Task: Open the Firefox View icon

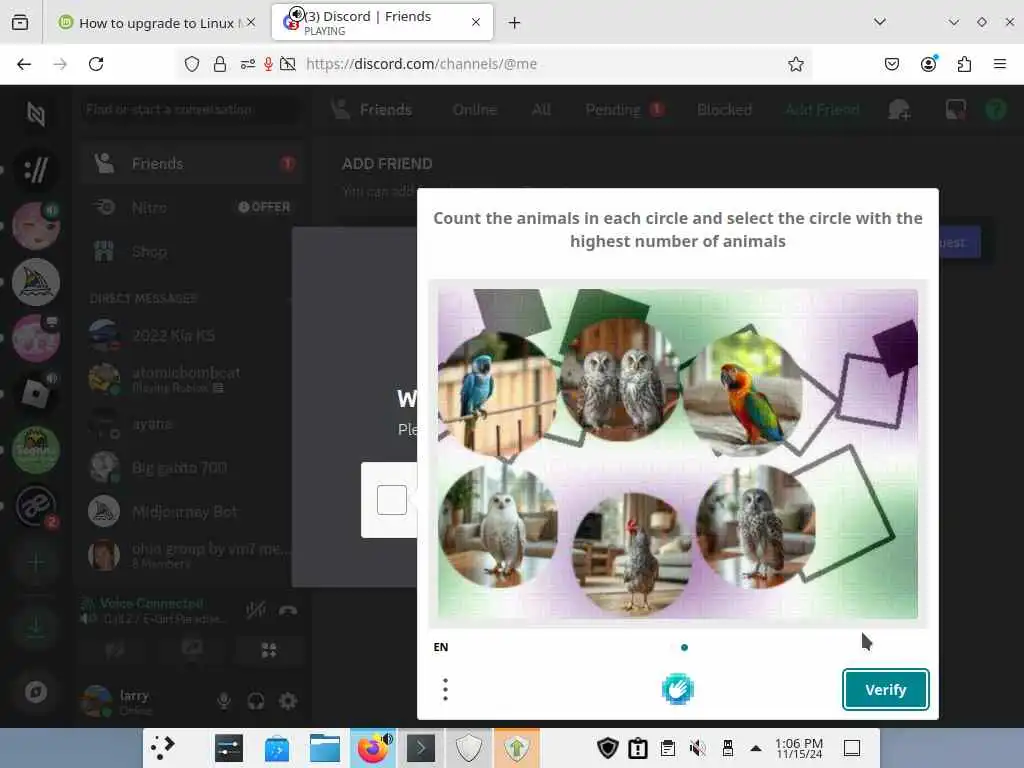Action: click(x=20, y=23)
